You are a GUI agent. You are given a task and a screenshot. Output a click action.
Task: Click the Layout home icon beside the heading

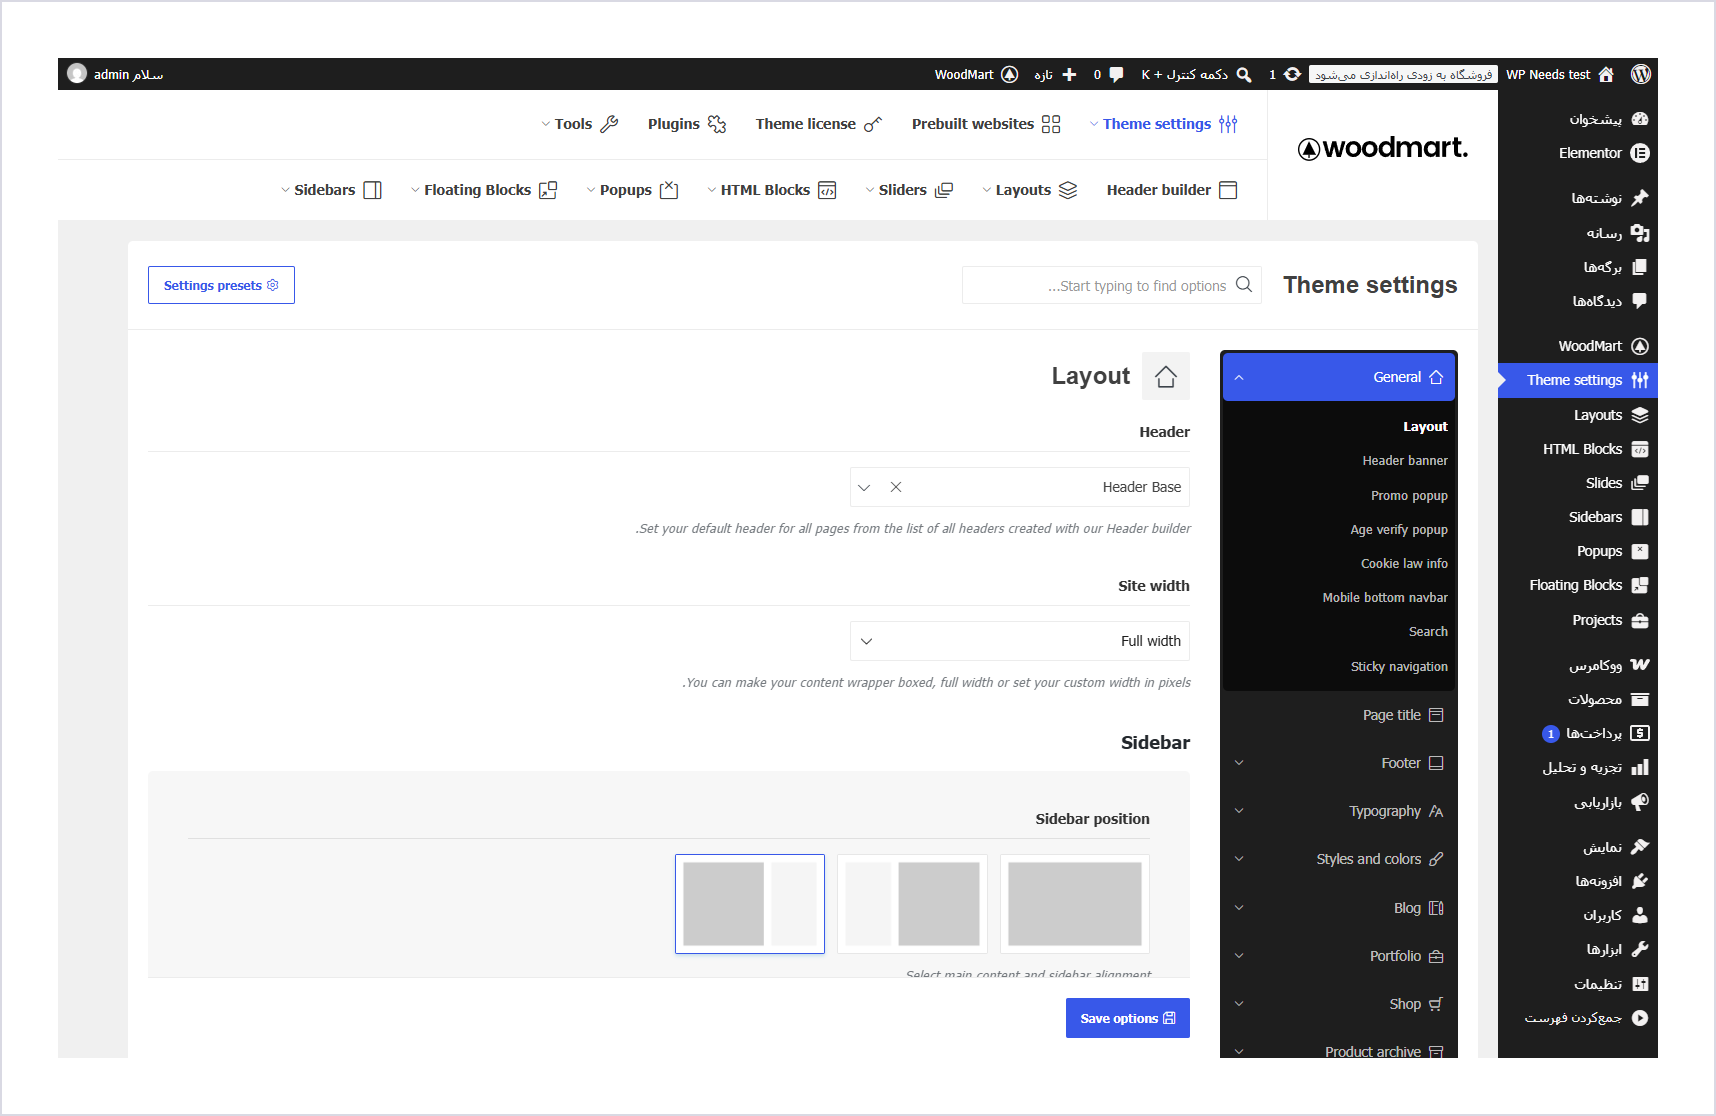pyautogui.click(x=1166, y=376)
